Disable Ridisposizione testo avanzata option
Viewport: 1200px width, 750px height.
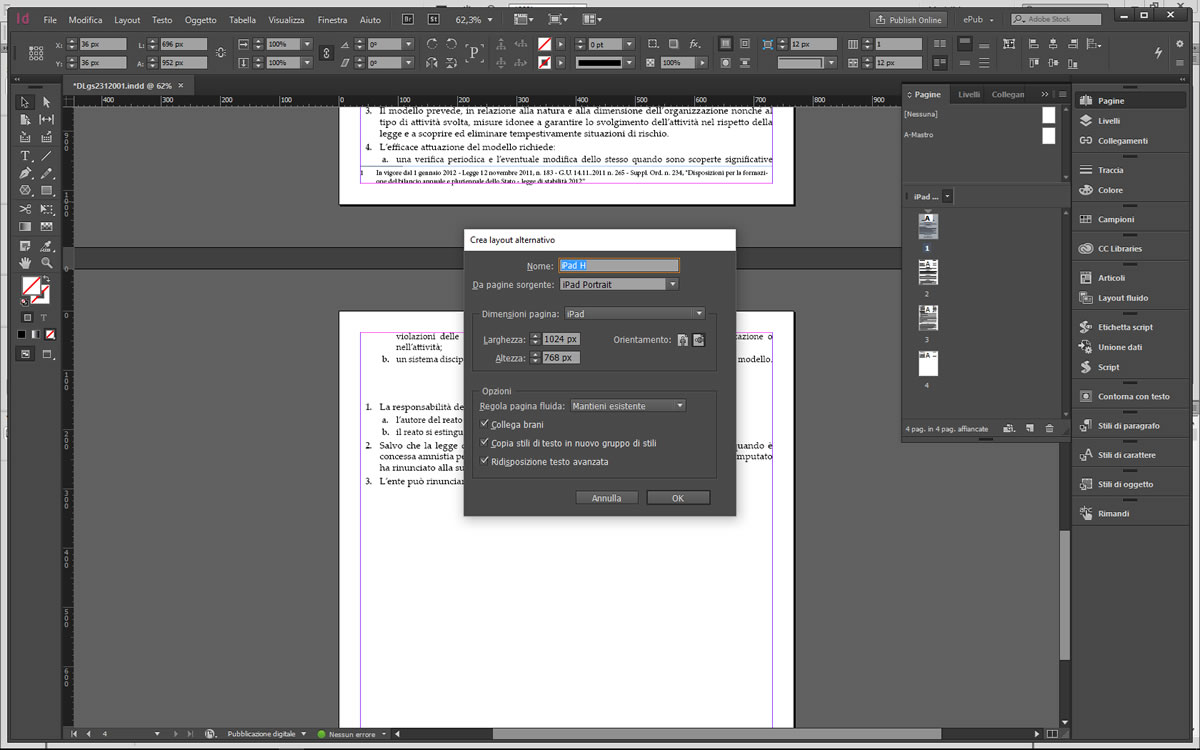[485, 461]
